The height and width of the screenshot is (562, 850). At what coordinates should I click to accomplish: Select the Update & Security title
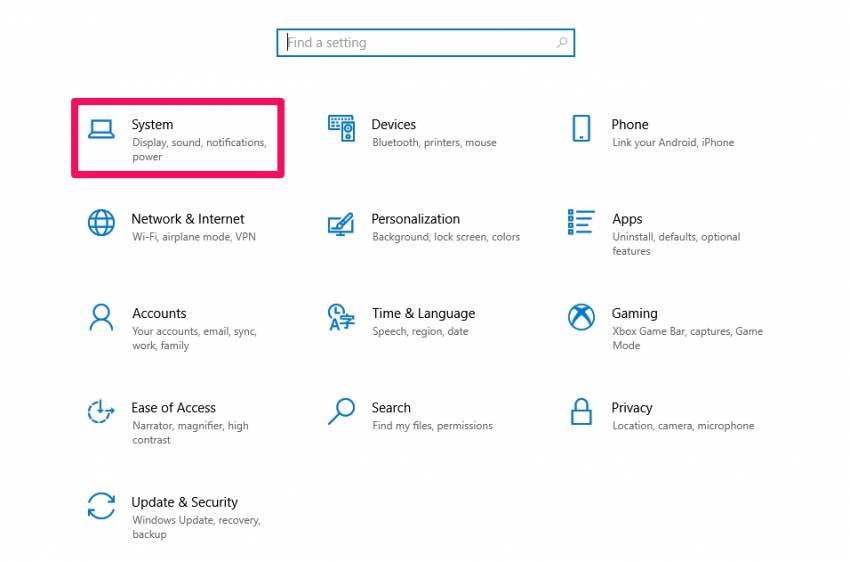coord(185,502)
